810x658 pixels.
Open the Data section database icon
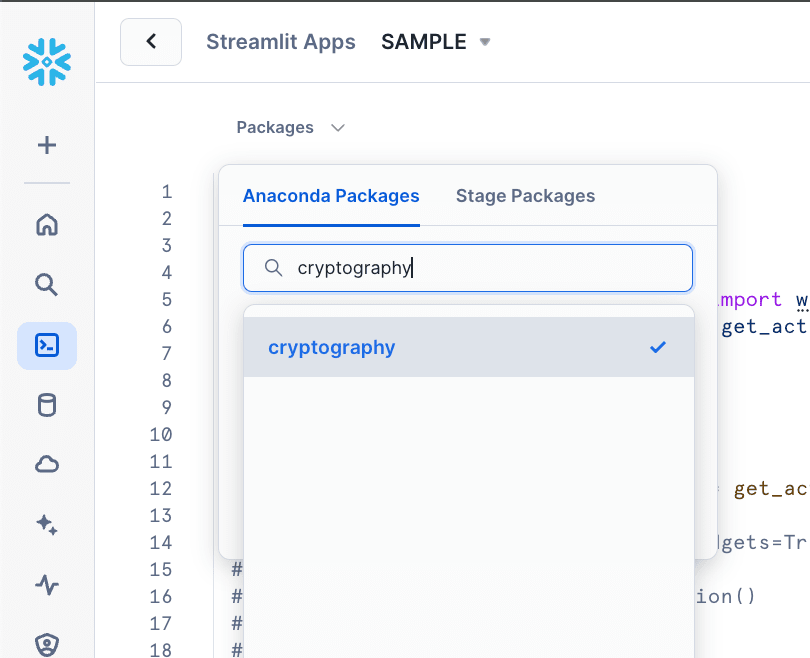(x=46, y=405)
